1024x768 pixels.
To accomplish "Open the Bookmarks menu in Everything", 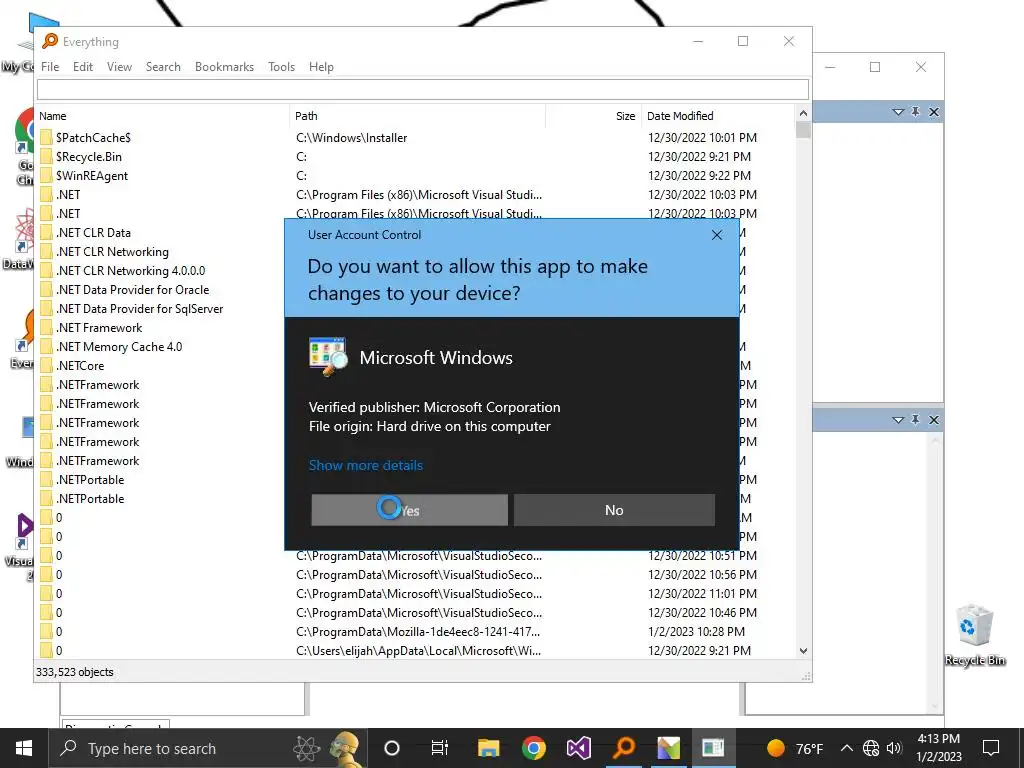I will 224,67.
